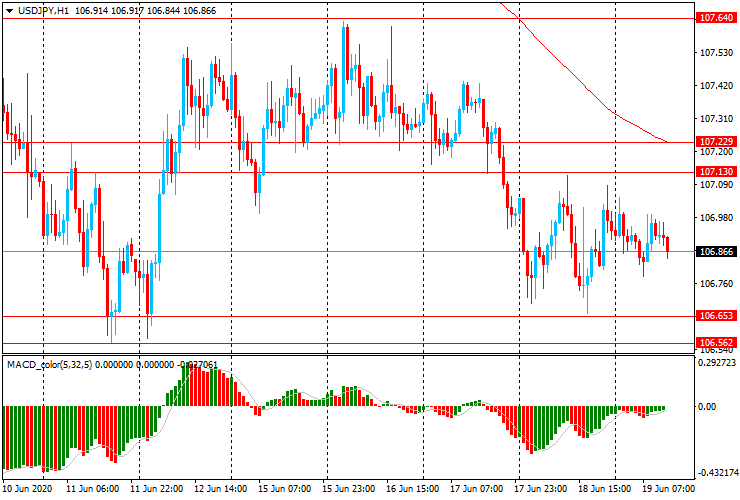Click the 0.00 zero level on MACD scale
This screenshot has width=740, height=500.
pos(707,407)
